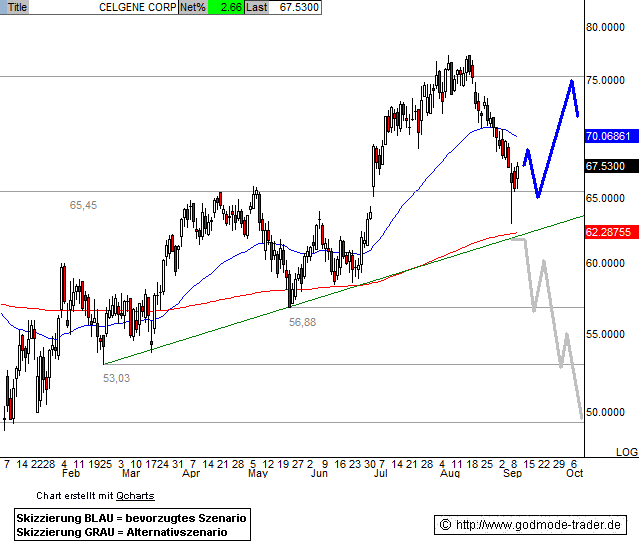Click the copyright symbol icon
Viewport: 639px width, 554px height.
pyautogui.click(x=445, y=525)
